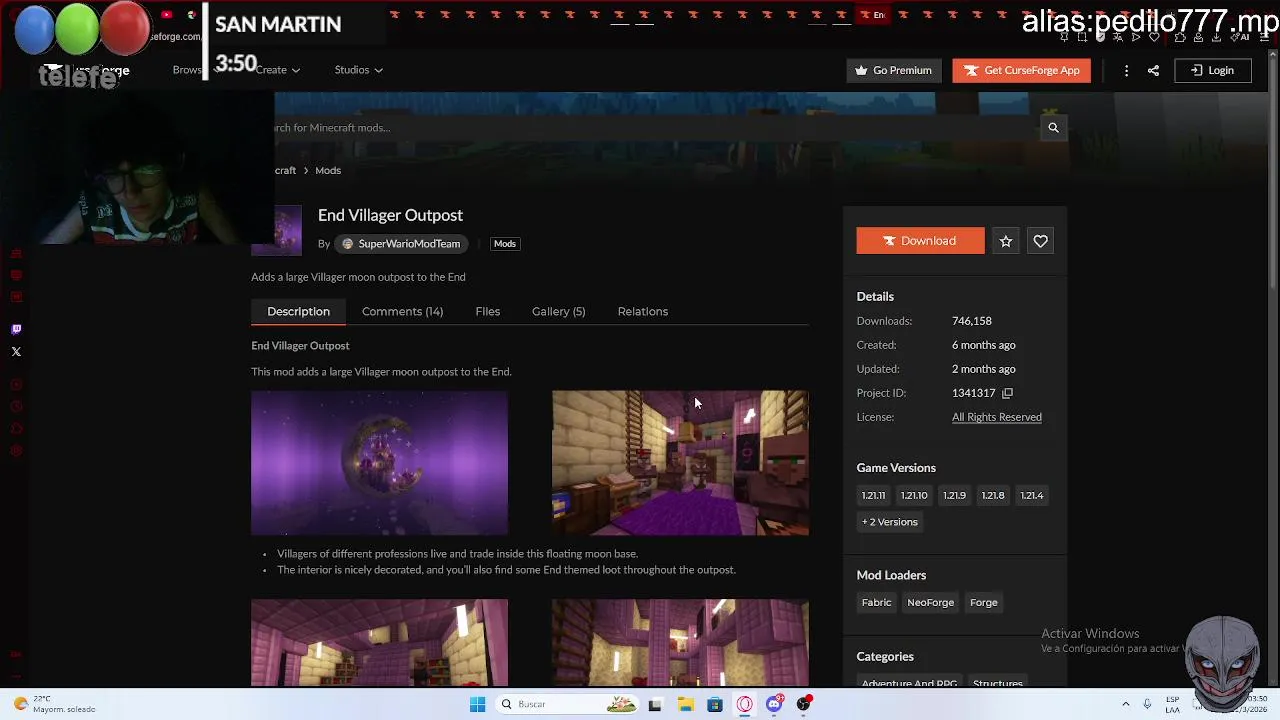Click the orange Download button

coord(920,241)
